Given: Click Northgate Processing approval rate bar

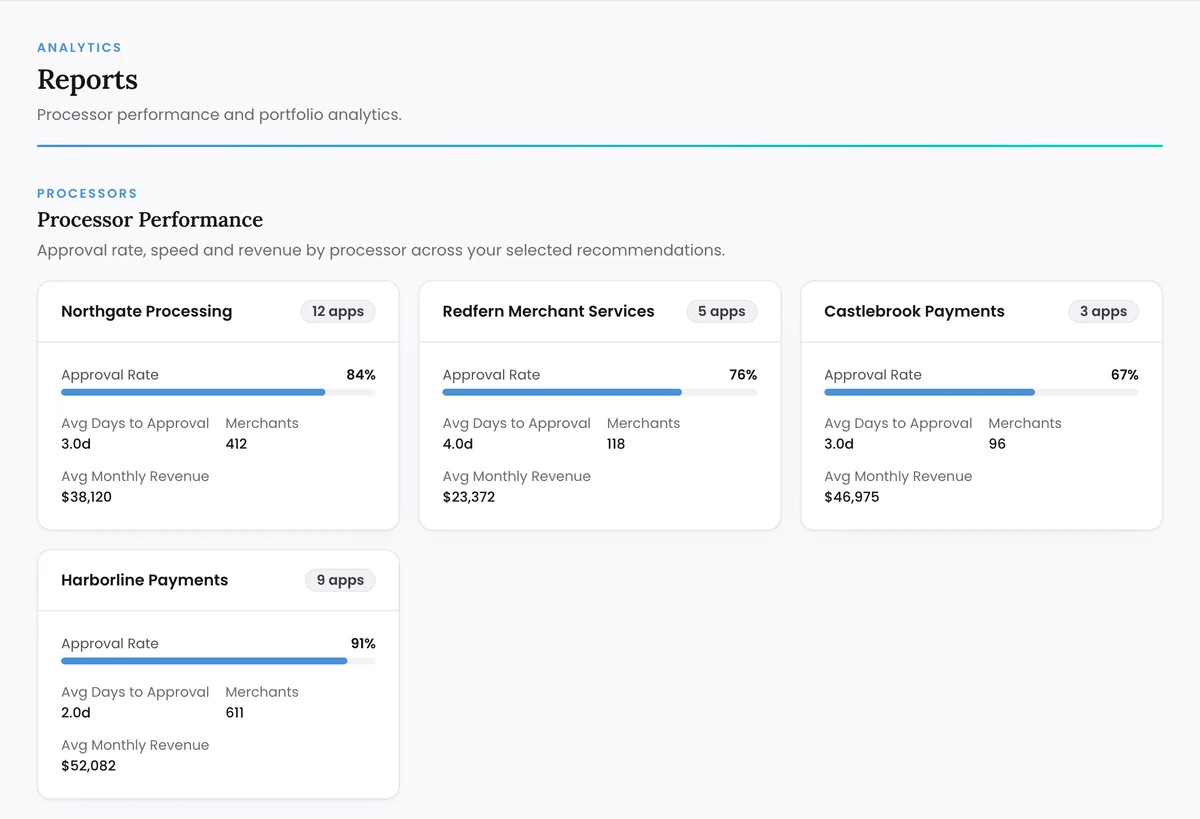Looking at the screenshot, I should click(x=218, y=392).
